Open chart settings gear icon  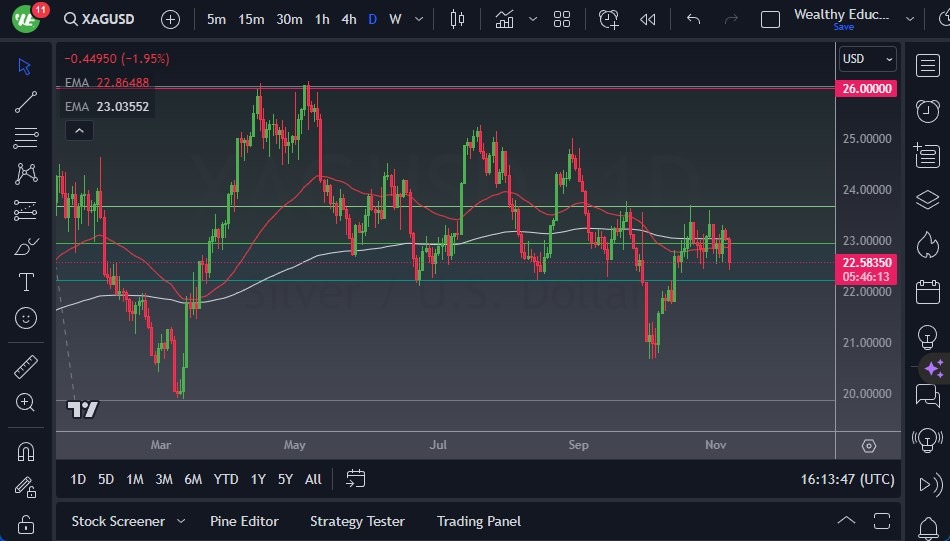coord(868,446)
